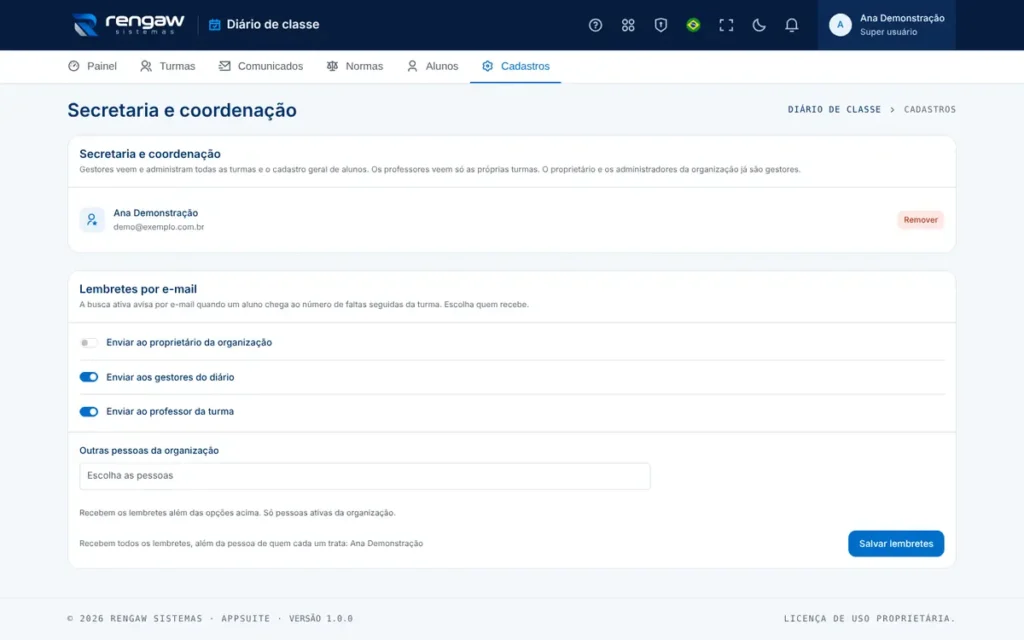Click the Versão 1.0.0 footer text

click(321, 618)
